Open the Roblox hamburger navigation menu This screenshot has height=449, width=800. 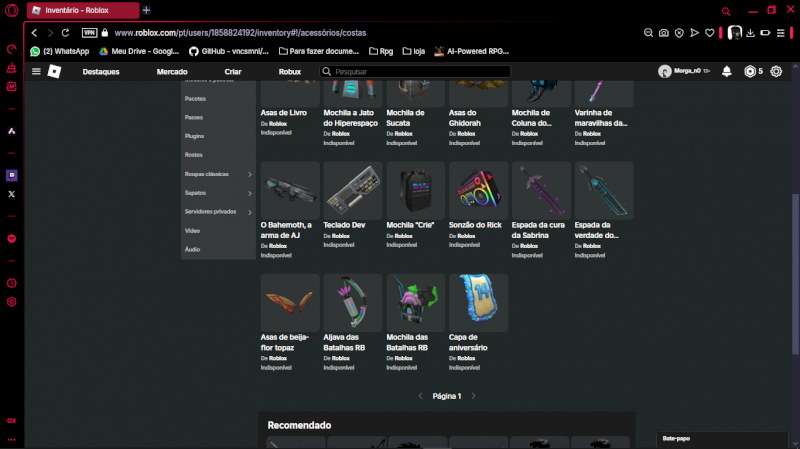36,71
